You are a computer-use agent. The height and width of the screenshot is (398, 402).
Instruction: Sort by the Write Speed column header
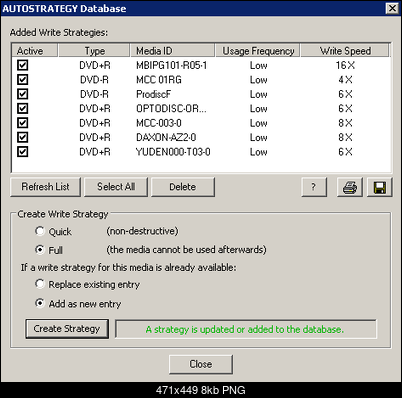345,51
